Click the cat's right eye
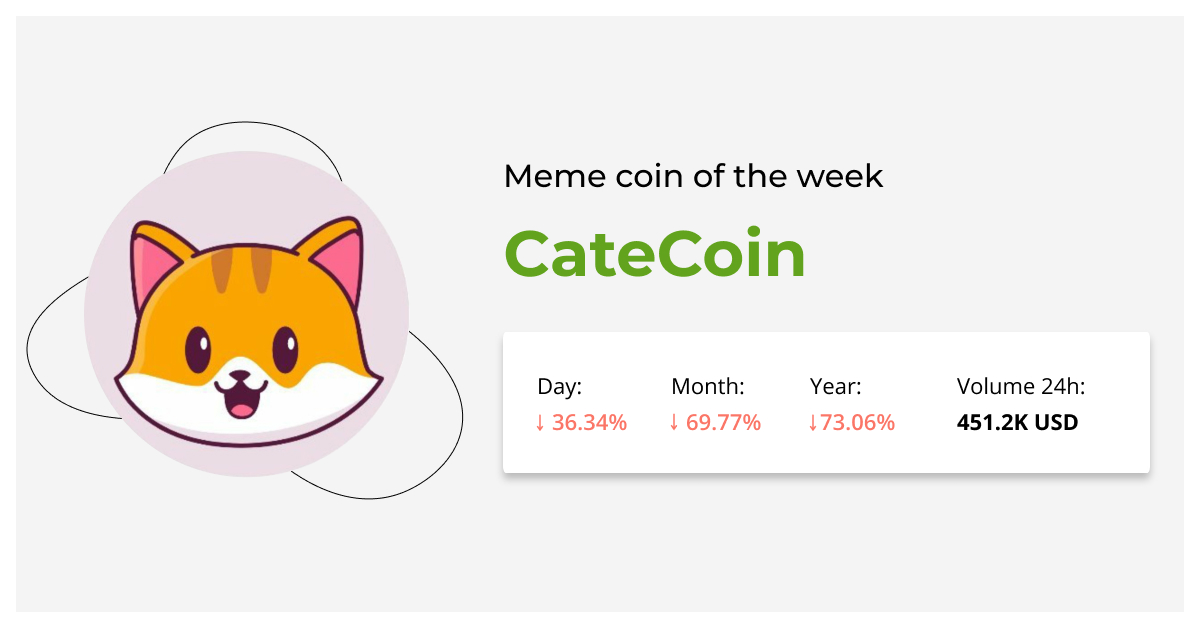This screenshot has width=1200, height=628. (x=286, y=349)
